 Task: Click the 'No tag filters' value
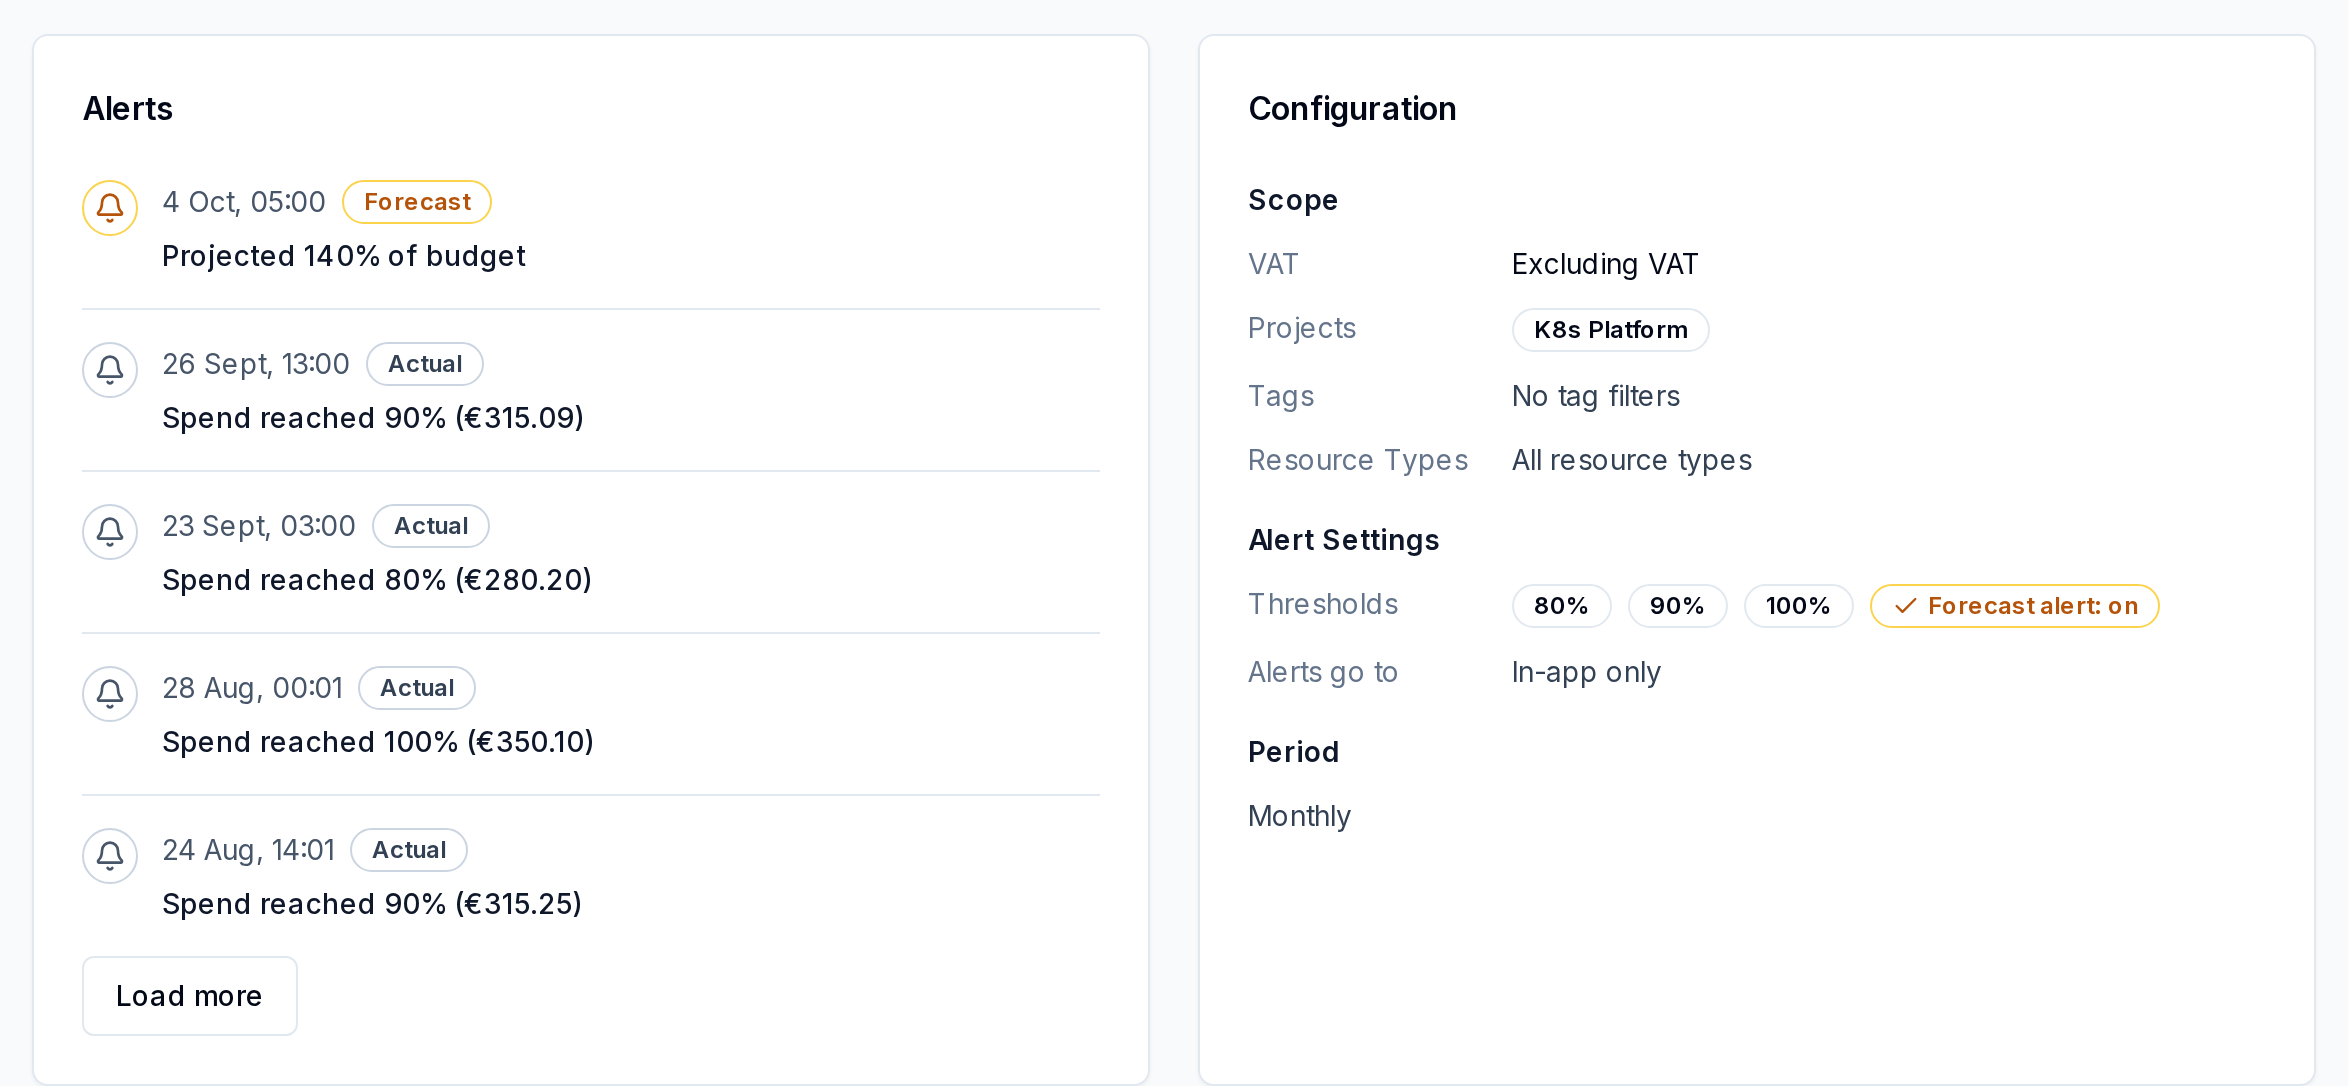click(1596, 396)
